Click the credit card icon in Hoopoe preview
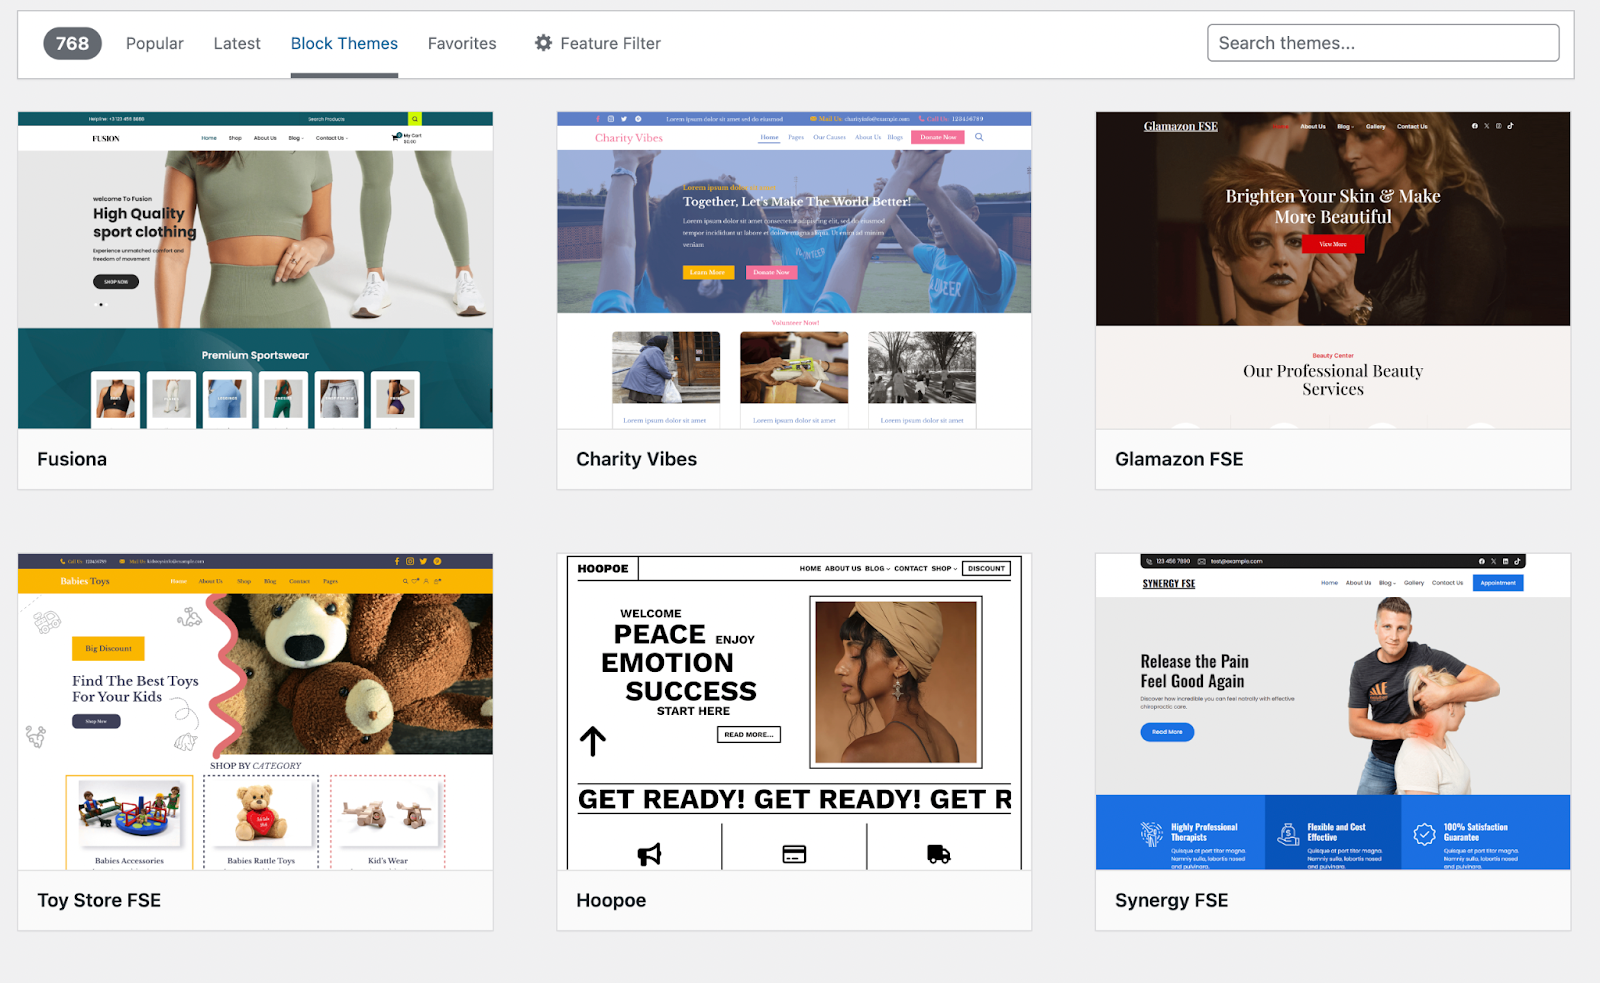The height and width of the screenshot is (983, 1600). pos(794,852)
